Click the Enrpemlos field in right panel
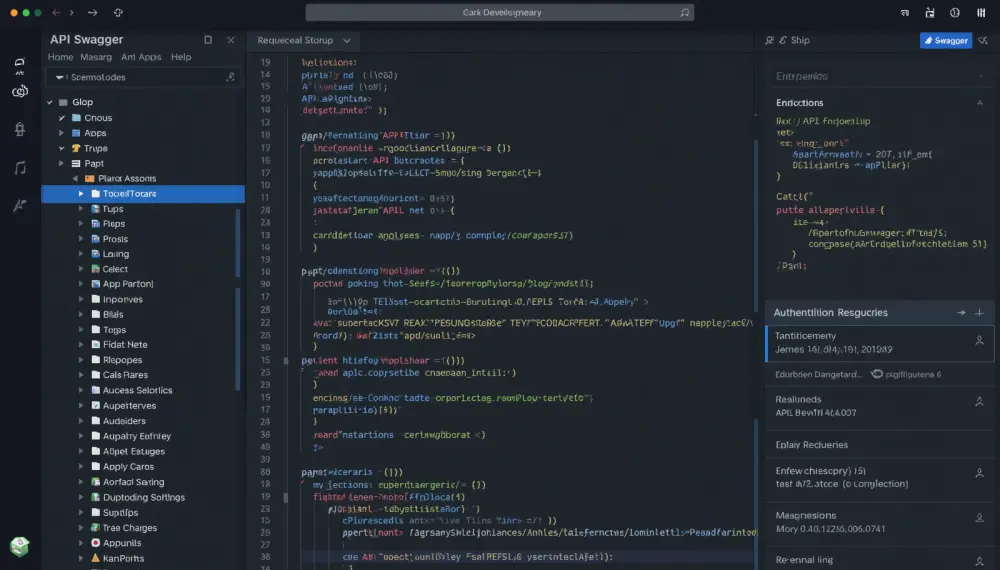Image resolution: width=1000 pixels, height=570 pixels. pyautogui.click(x=881, y=76)
